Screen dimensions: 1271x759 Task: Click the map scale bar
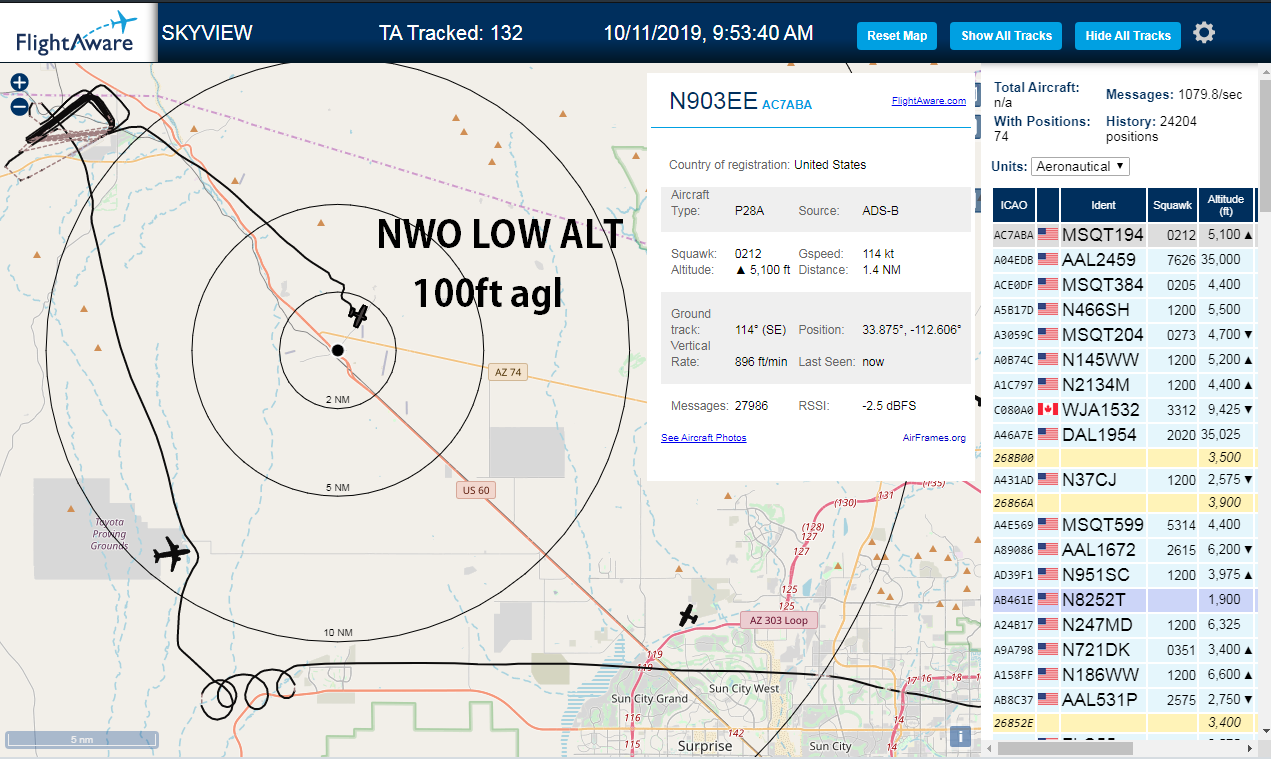point(82,739)
